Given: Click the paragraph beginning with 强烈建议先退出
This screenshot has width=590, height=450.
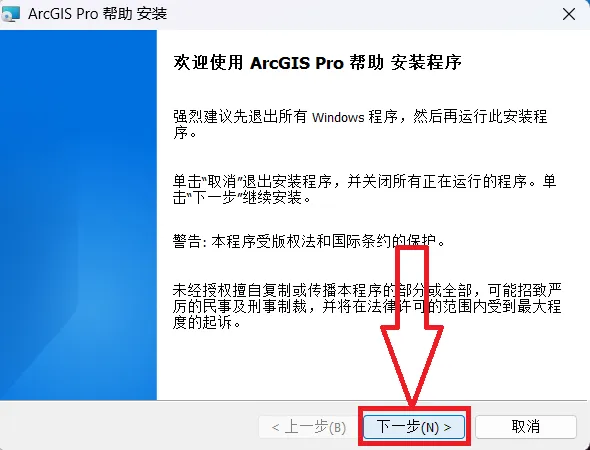Looking at the screenshot, I should point(360,125).
